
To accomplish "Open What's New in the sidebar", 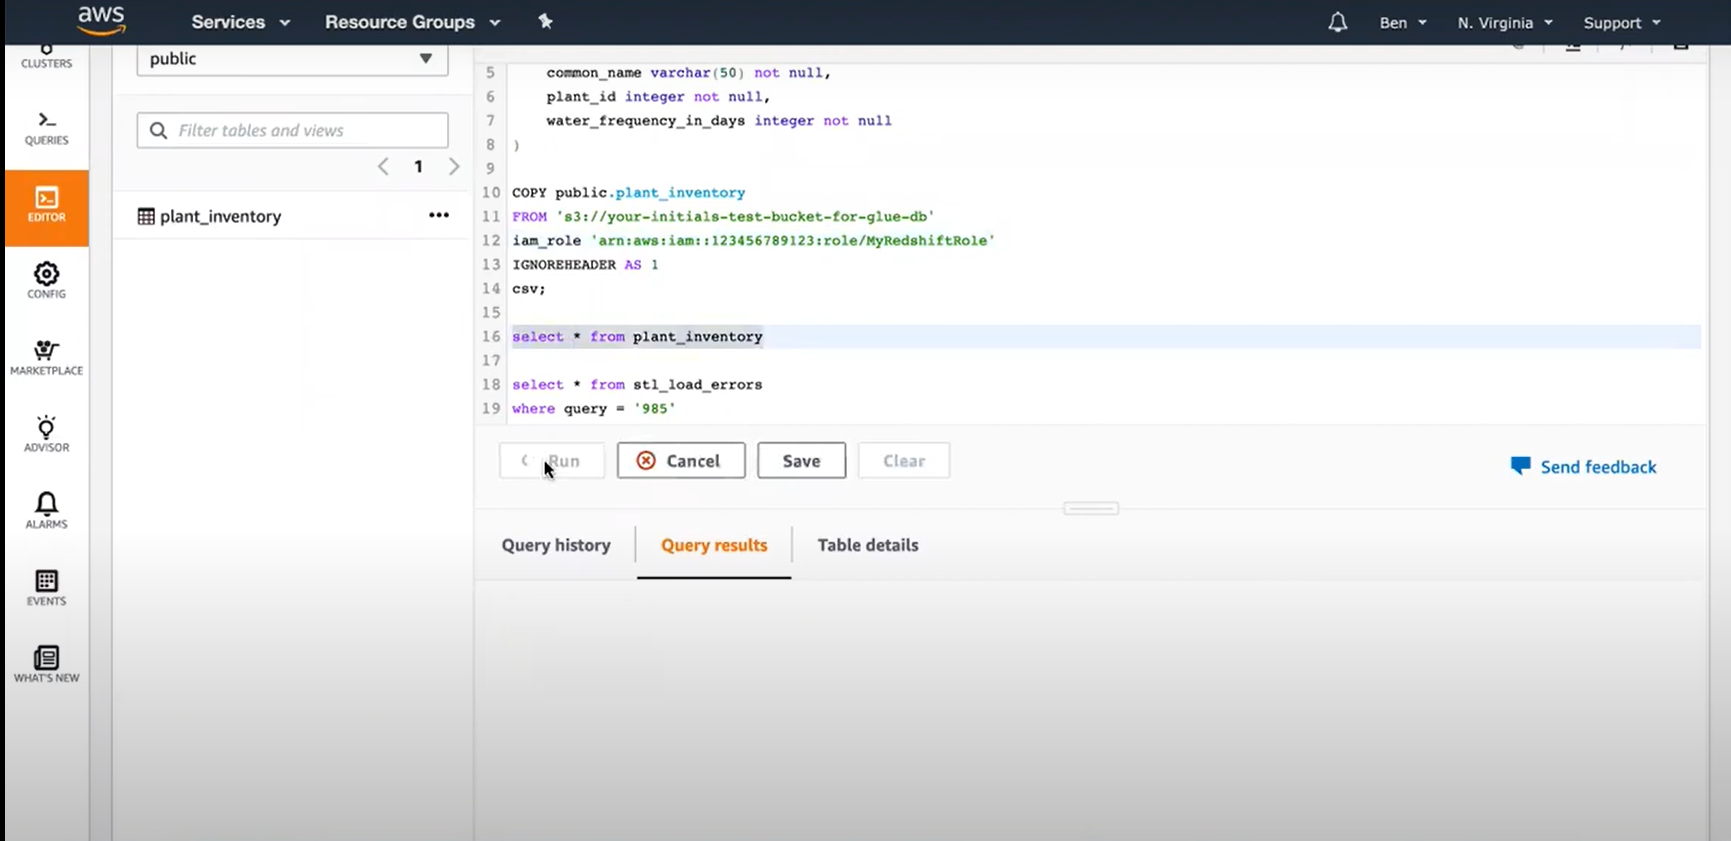I will pyautogui.click(x=46, y=665).
